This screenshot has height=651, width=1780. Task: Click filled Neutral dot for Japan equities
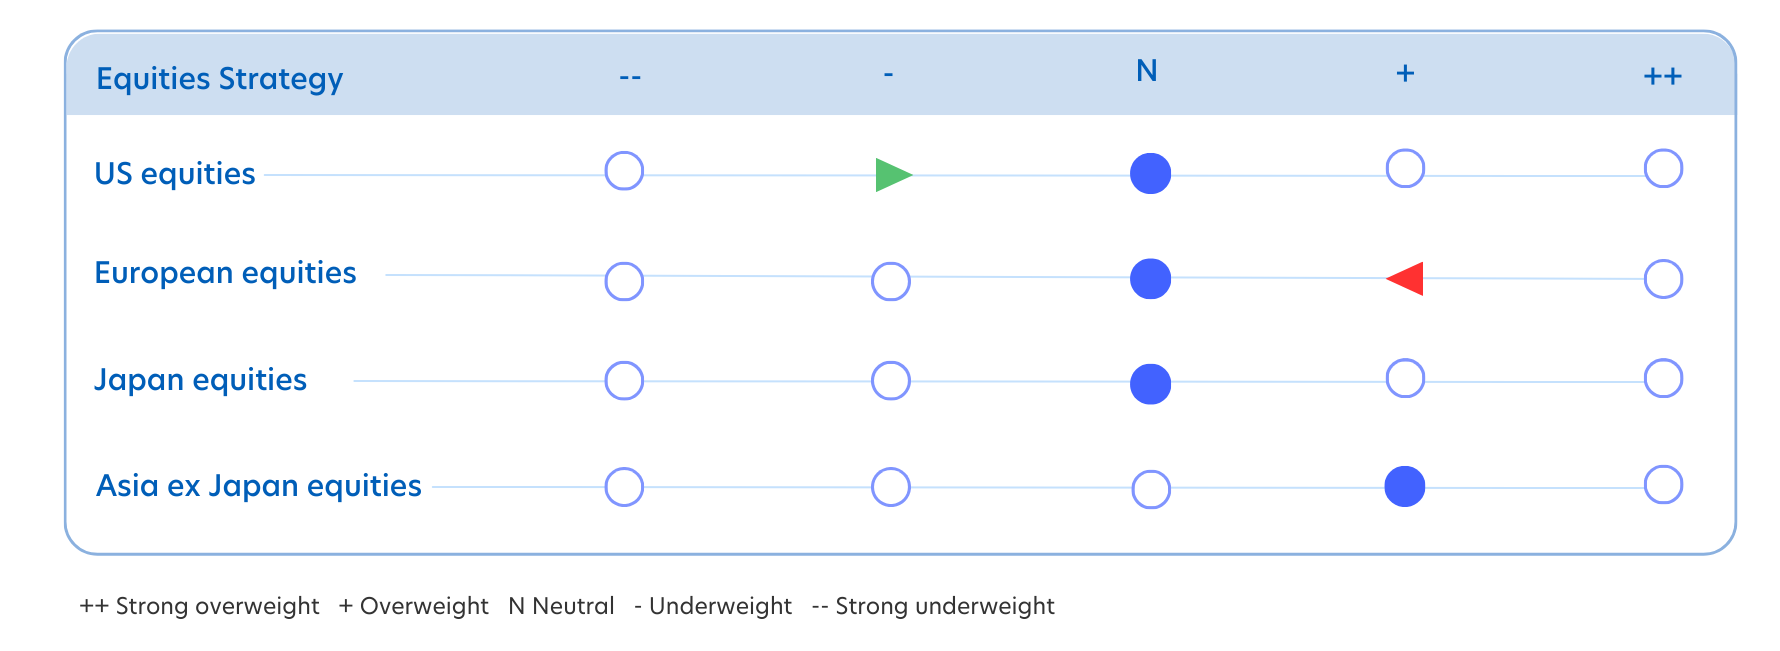(1150, 384)
